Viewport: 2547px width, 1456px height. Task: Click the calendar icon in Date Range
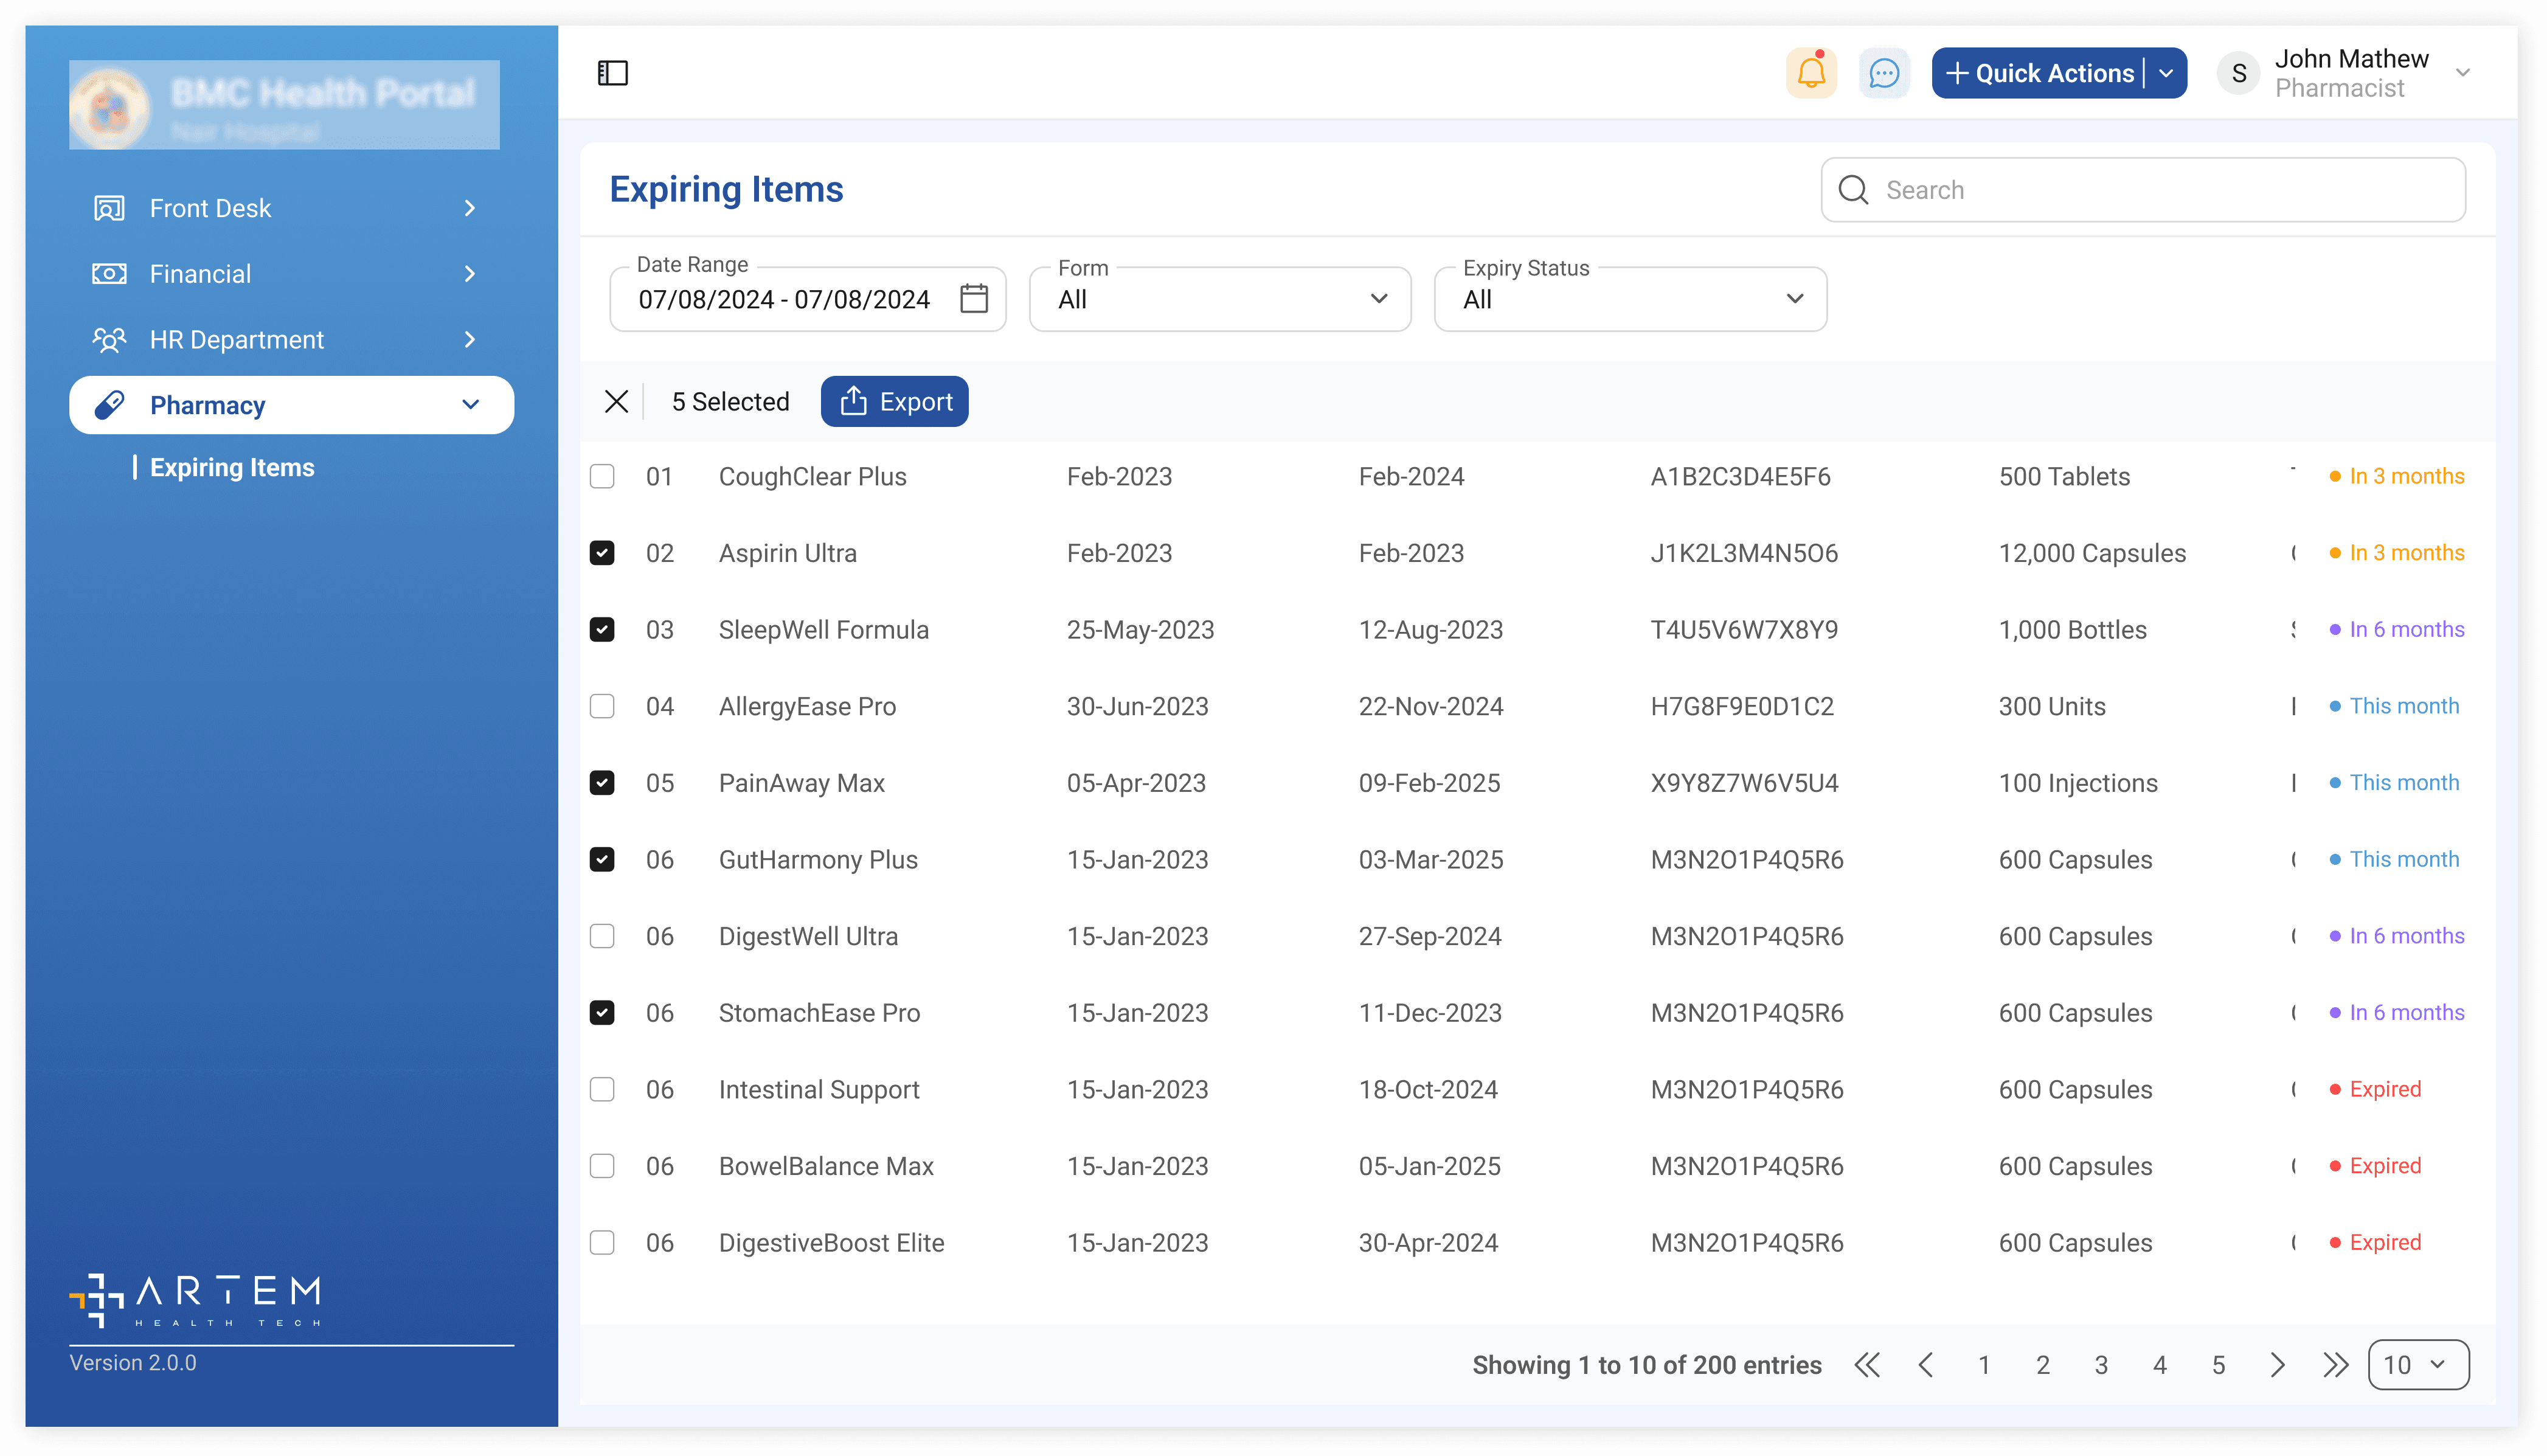pos(973,299)
